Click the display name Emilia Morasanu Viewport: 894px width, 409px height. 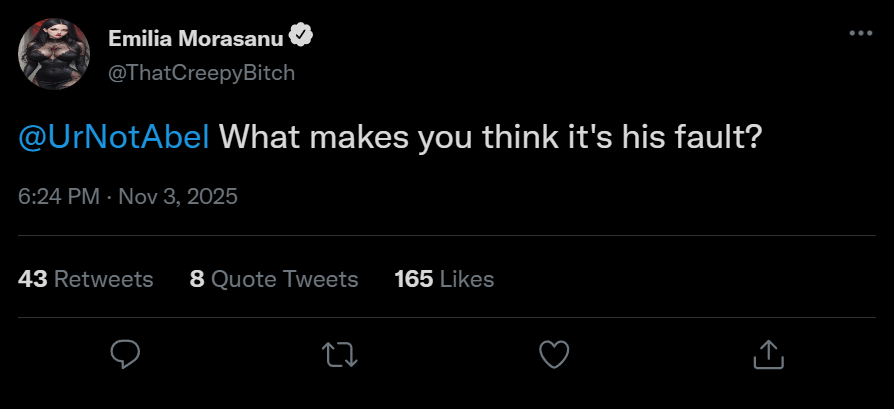pos(195,38)
